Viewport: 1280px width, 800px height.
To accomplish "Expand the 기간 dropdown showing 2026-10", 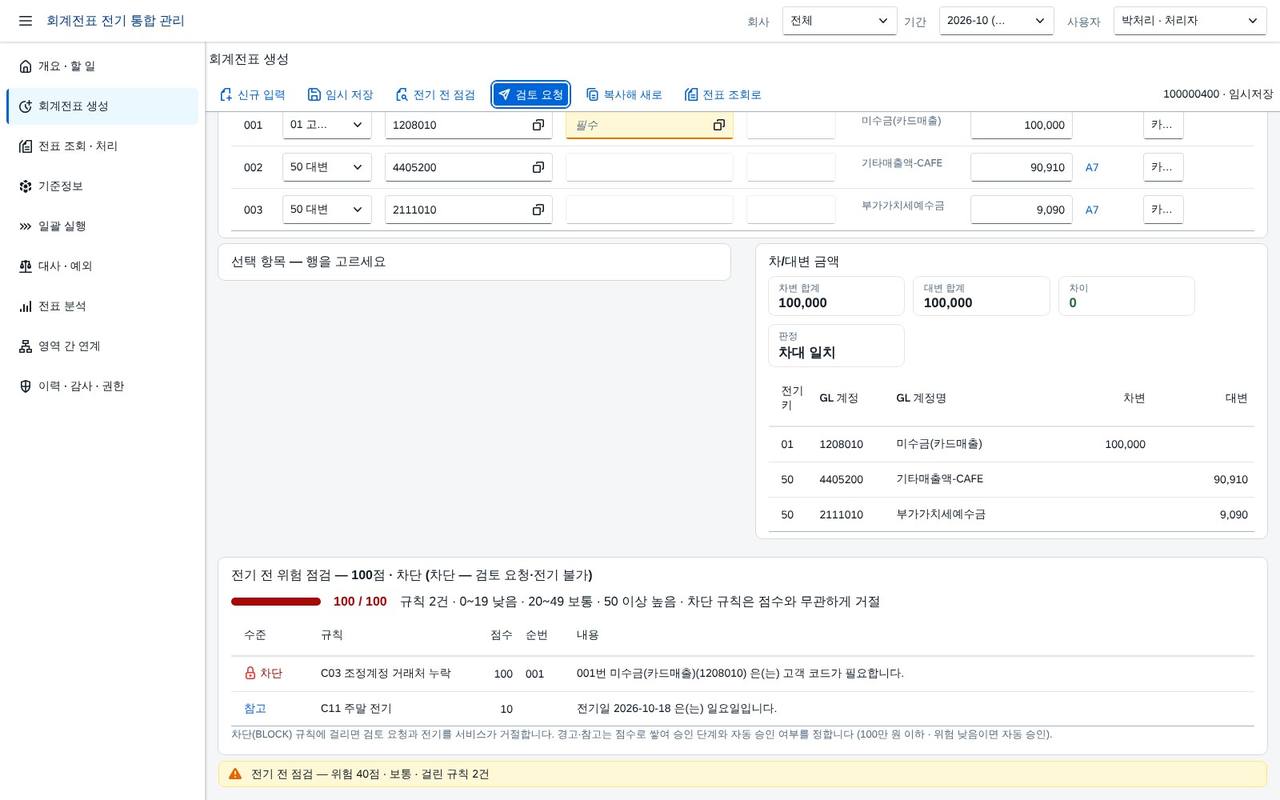I will coord(996,21).
